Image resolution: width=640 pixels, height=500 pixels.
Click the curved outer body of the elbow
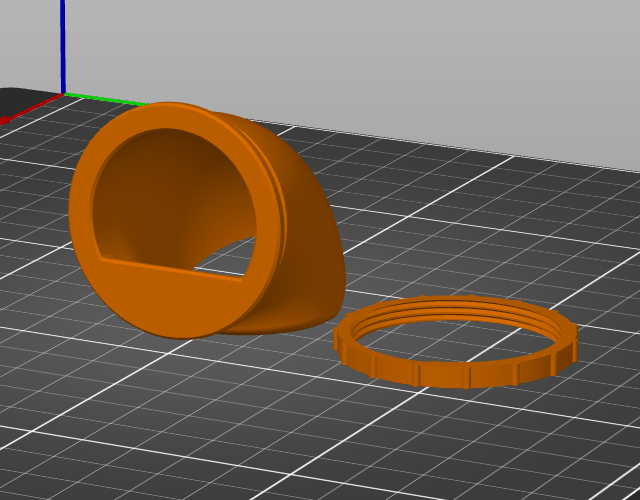click(x=310, y=229)
